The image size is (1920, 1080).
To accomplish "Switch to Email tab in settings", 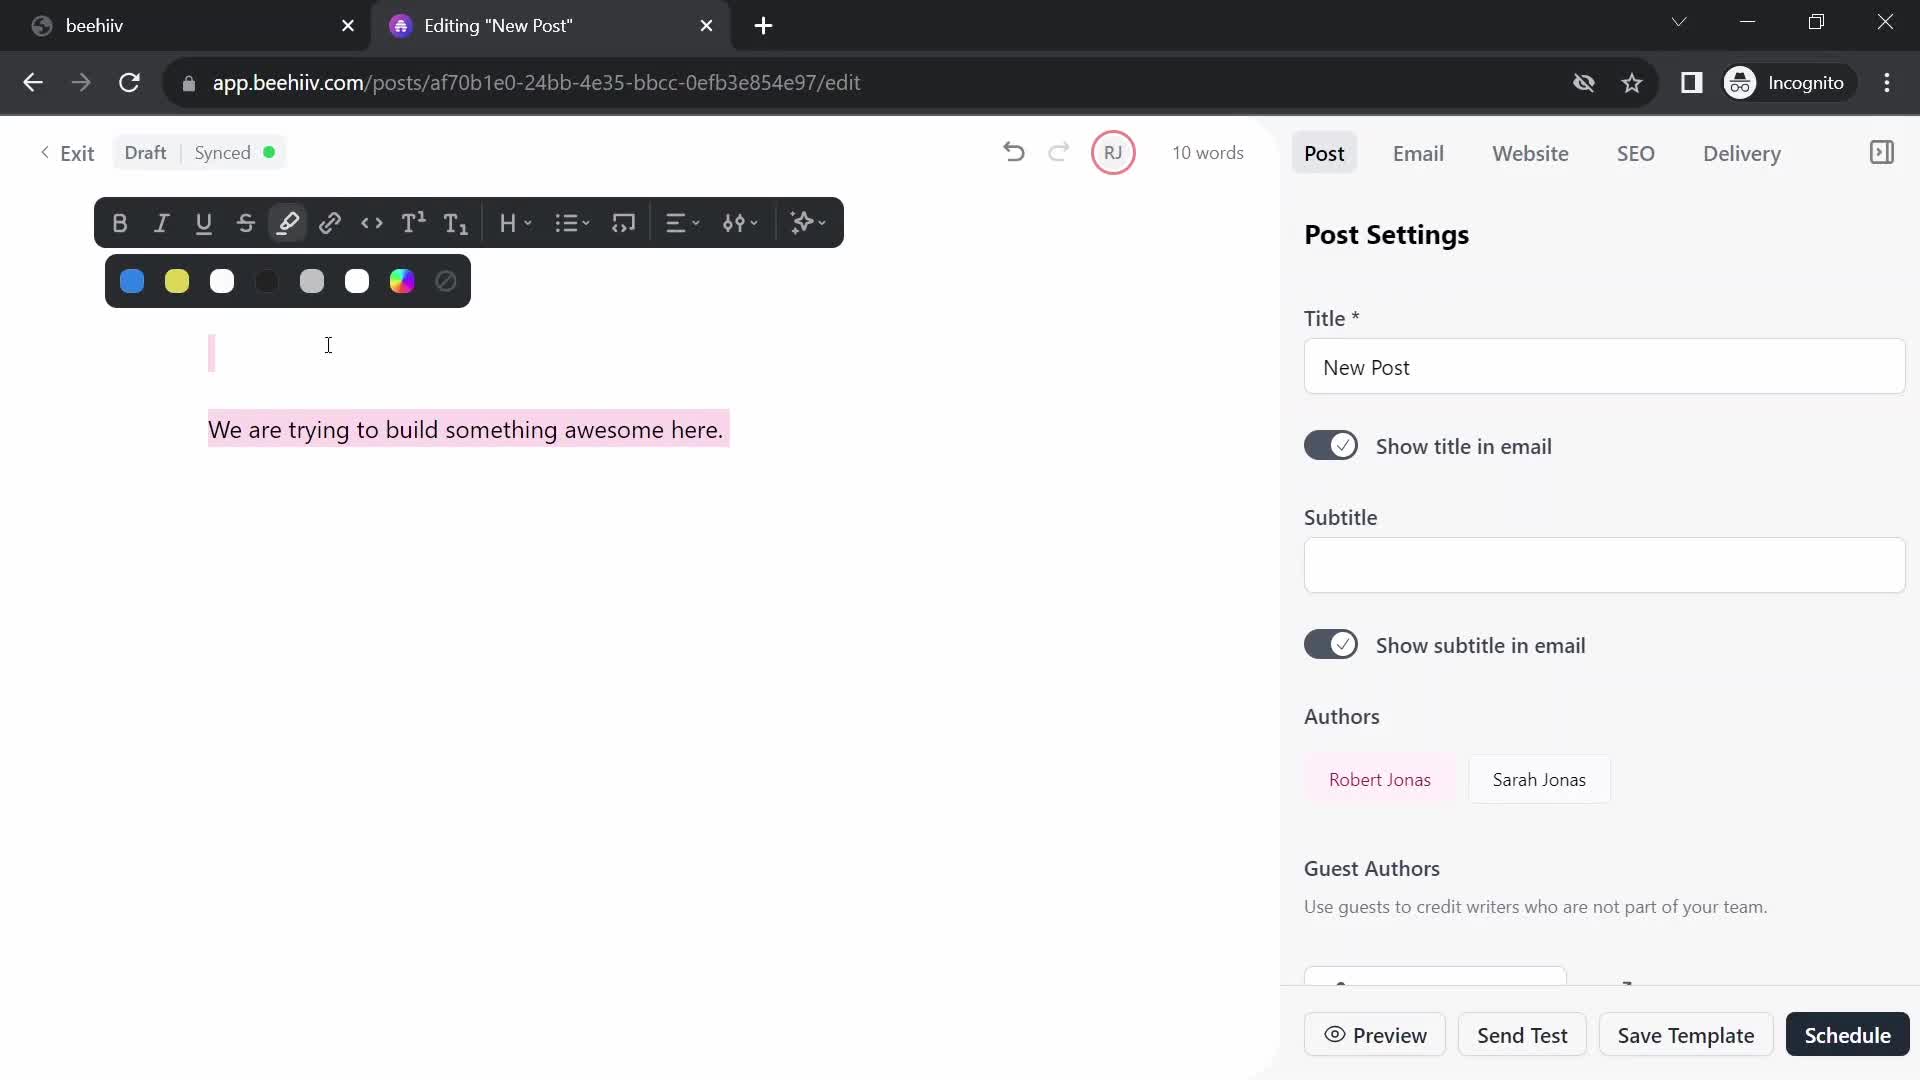I will (1418, 153).
